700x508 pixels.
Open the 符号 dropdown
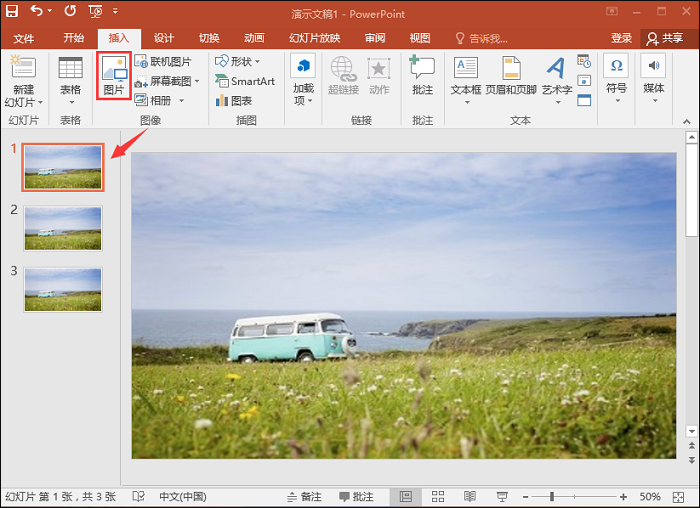point(616,79)
